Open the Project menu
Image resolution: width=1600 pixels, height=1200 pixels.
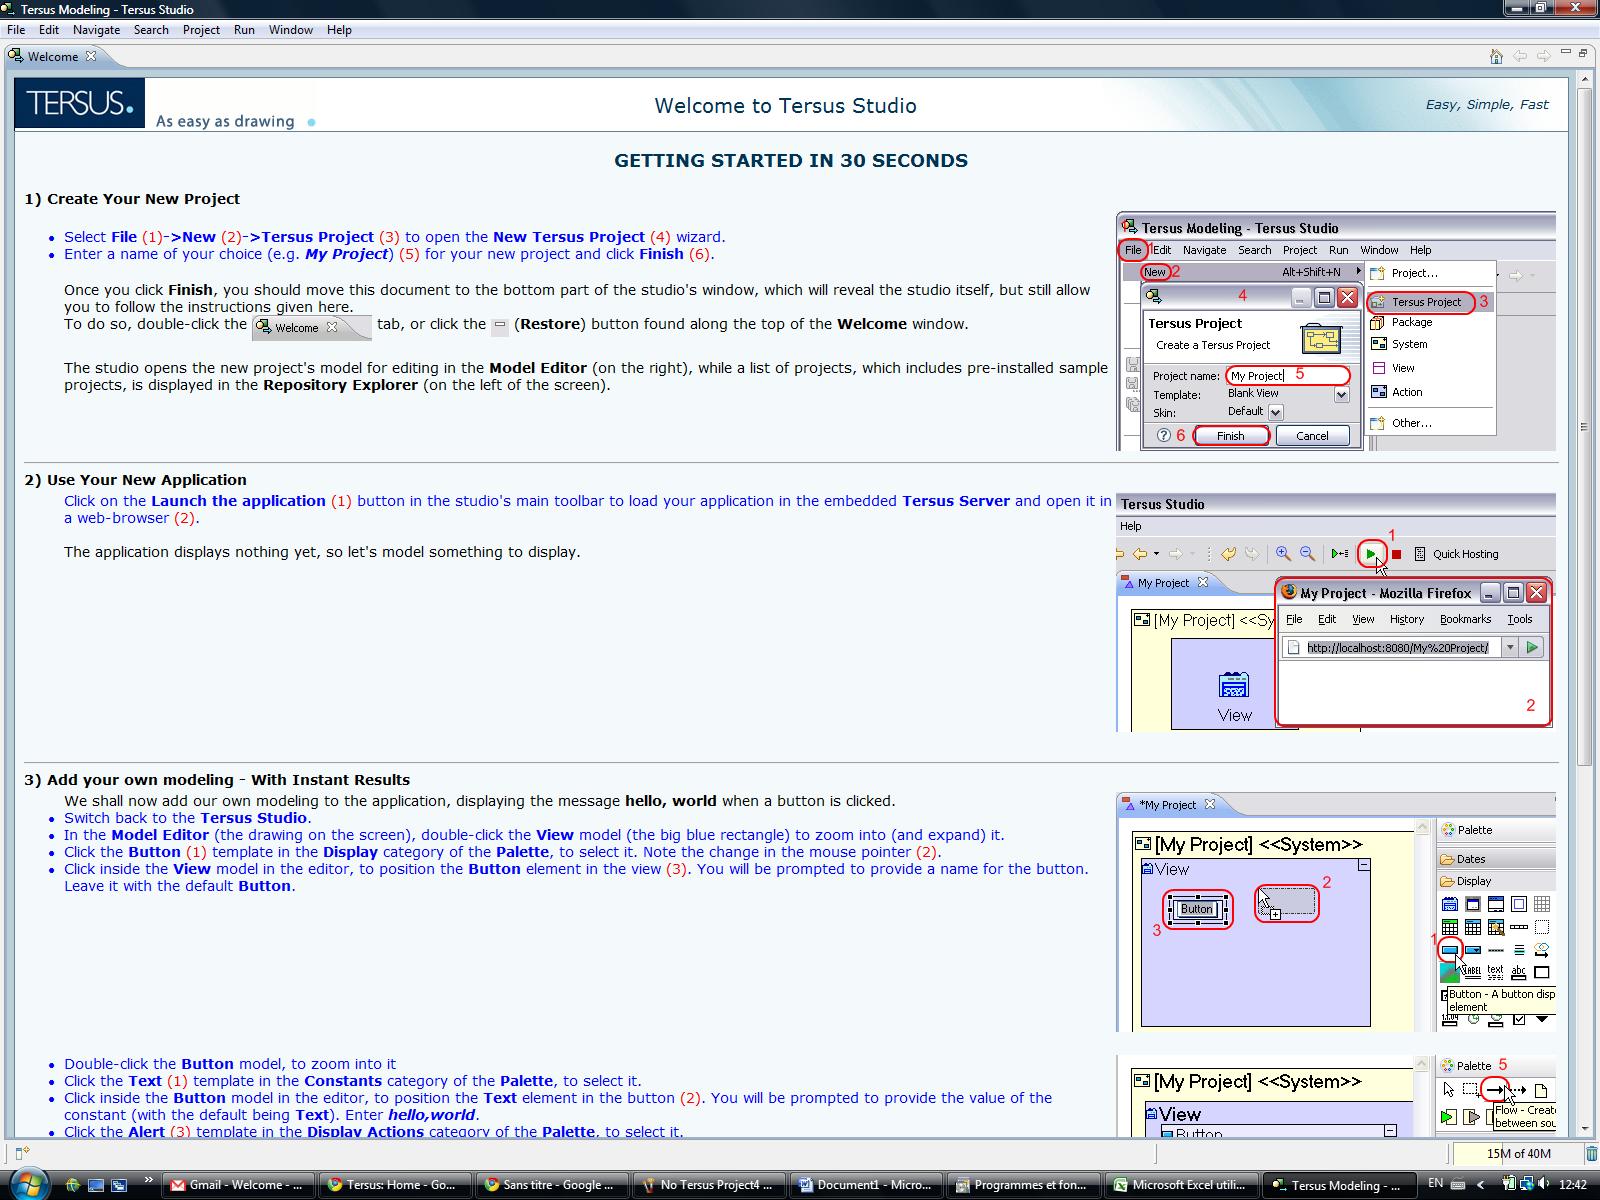click(x=201, y=30)
